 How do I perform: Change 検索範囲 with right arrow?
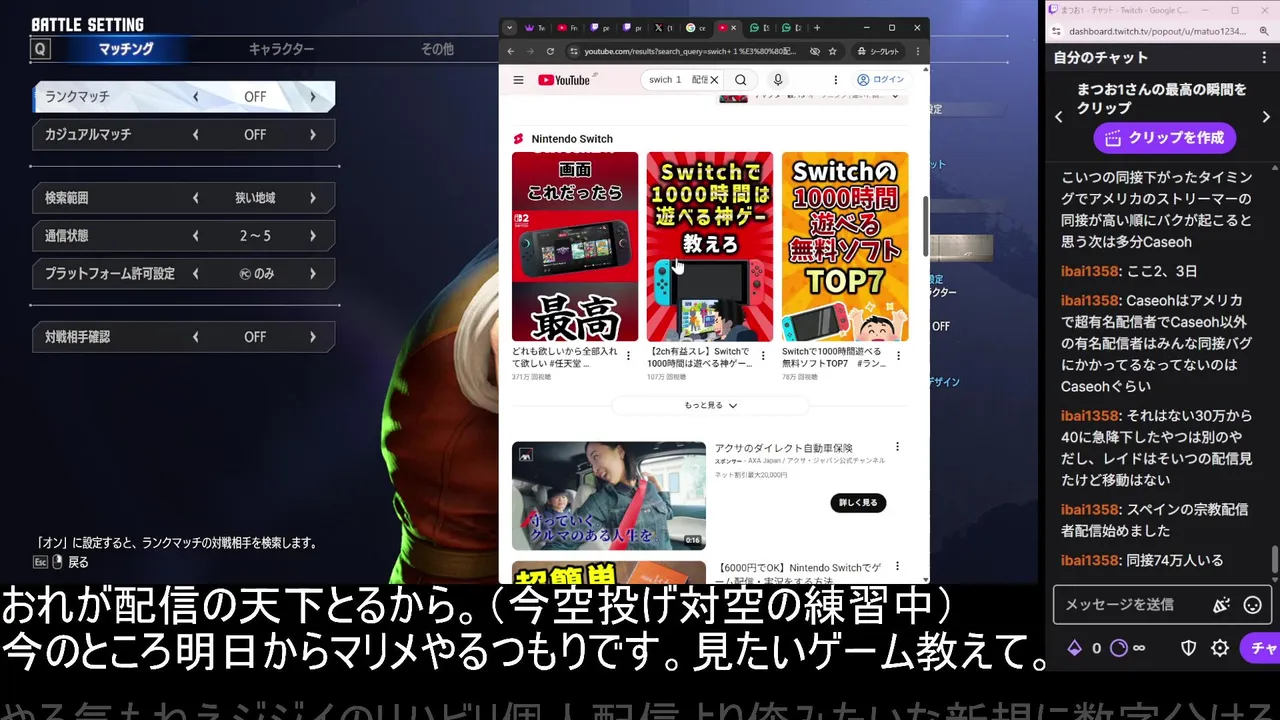(x=313, y=198)
